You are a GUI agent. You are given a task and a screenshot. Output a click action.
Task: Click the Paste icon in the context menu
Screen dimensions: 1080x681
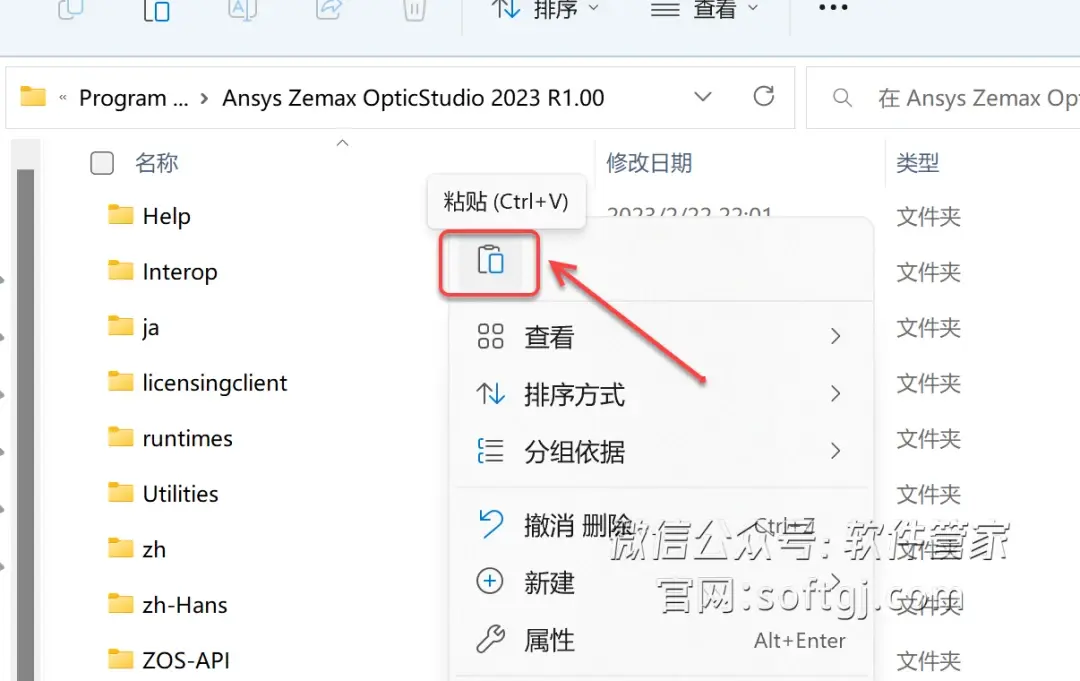click(x=490, y=261)
